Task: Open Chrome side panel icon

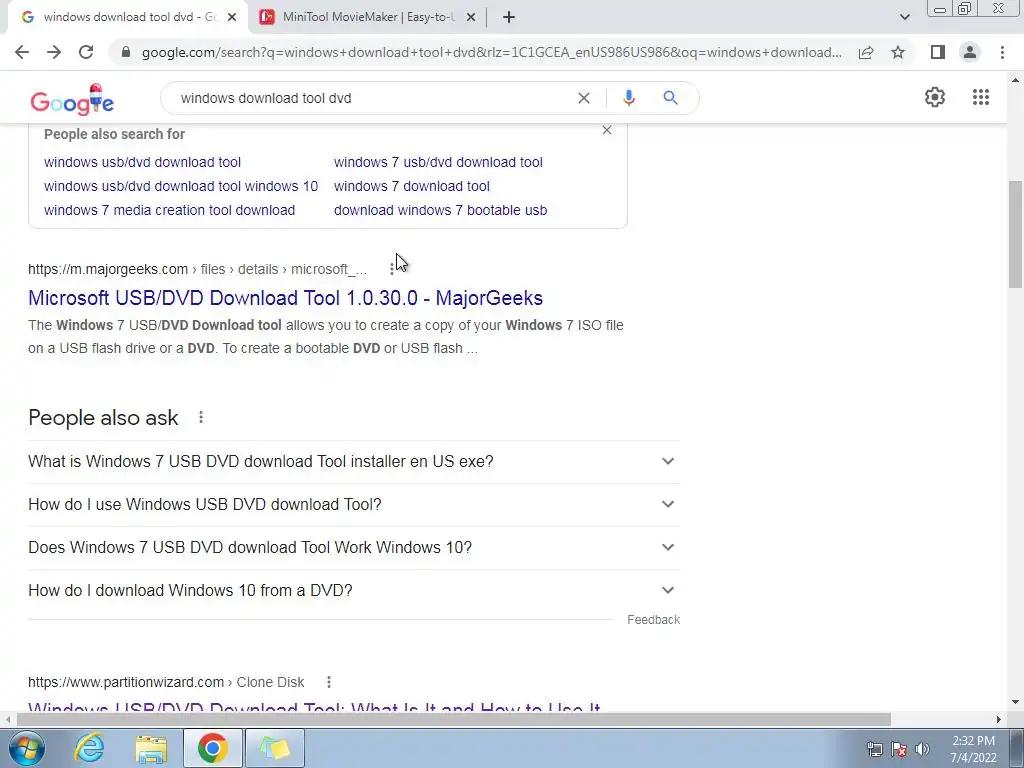Action: 938,52
